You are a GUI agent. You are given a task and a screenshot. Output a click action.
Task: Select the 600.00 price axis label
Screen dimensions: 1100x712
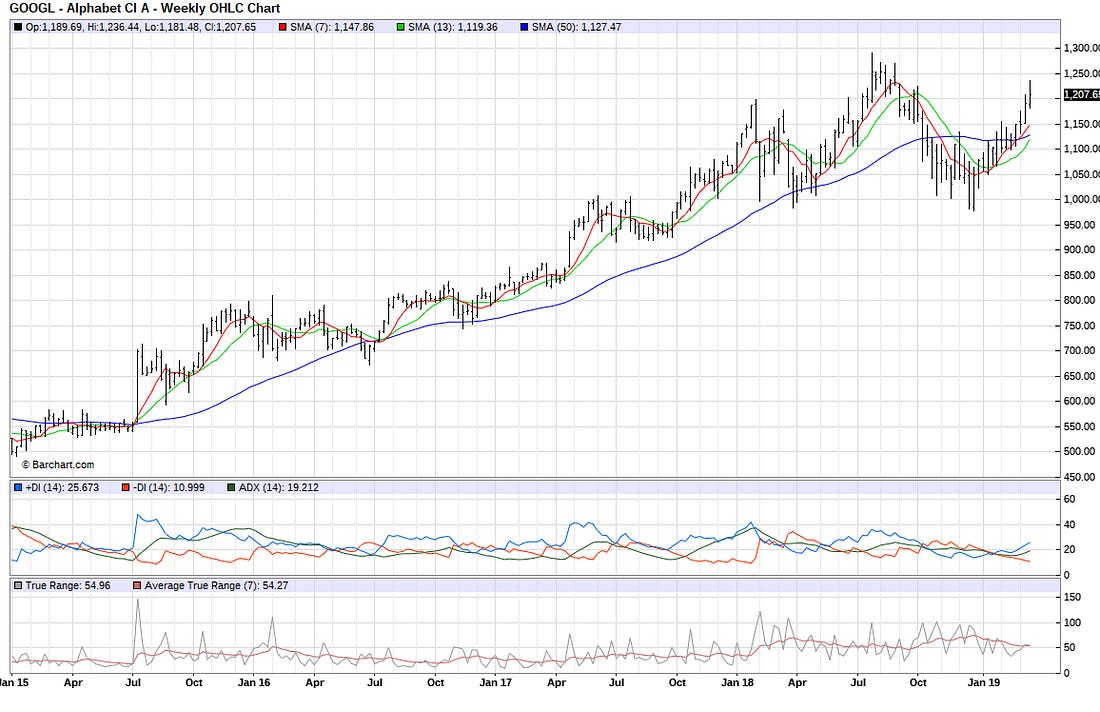pos(1080,401)
